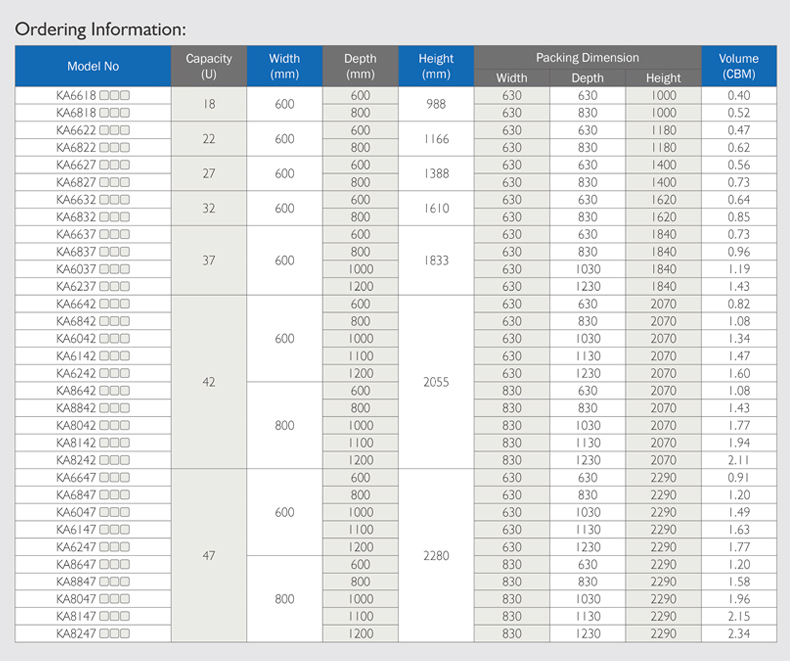Click the last empty box after KA8247
Screen dimensions: 790x661
click(x=125, y=634)
